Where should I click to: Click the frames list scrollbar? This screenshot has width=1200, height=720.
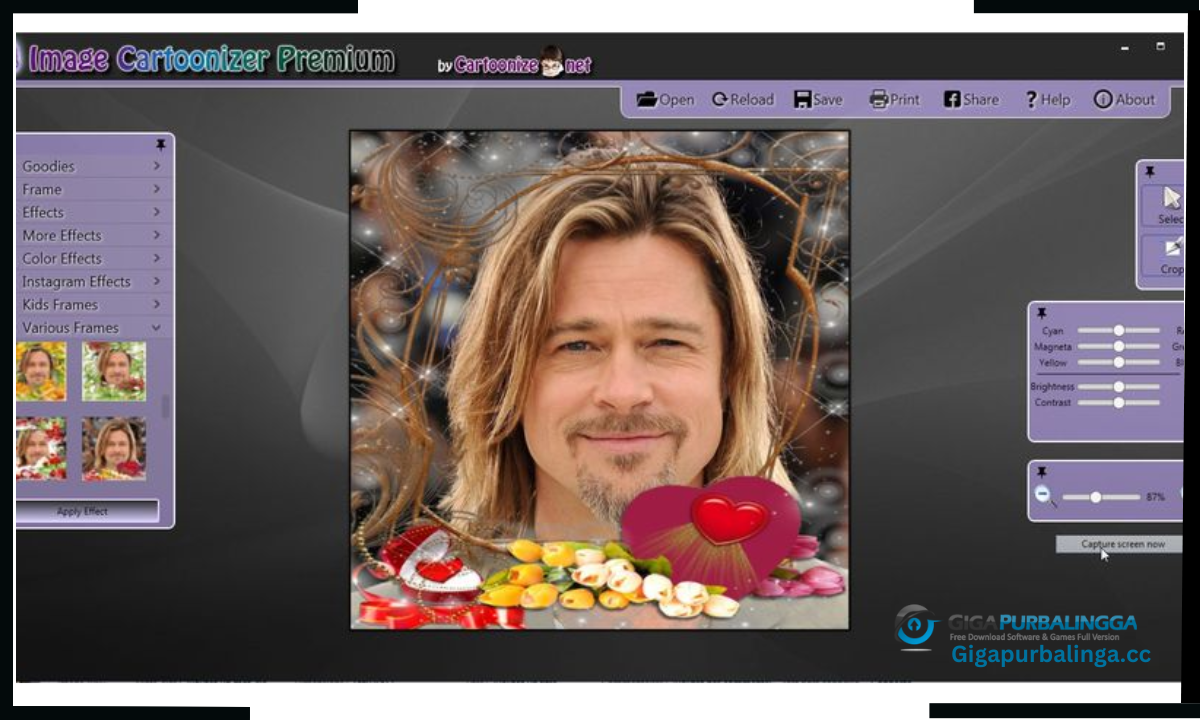pyautogui.click(x=166, y=408)
